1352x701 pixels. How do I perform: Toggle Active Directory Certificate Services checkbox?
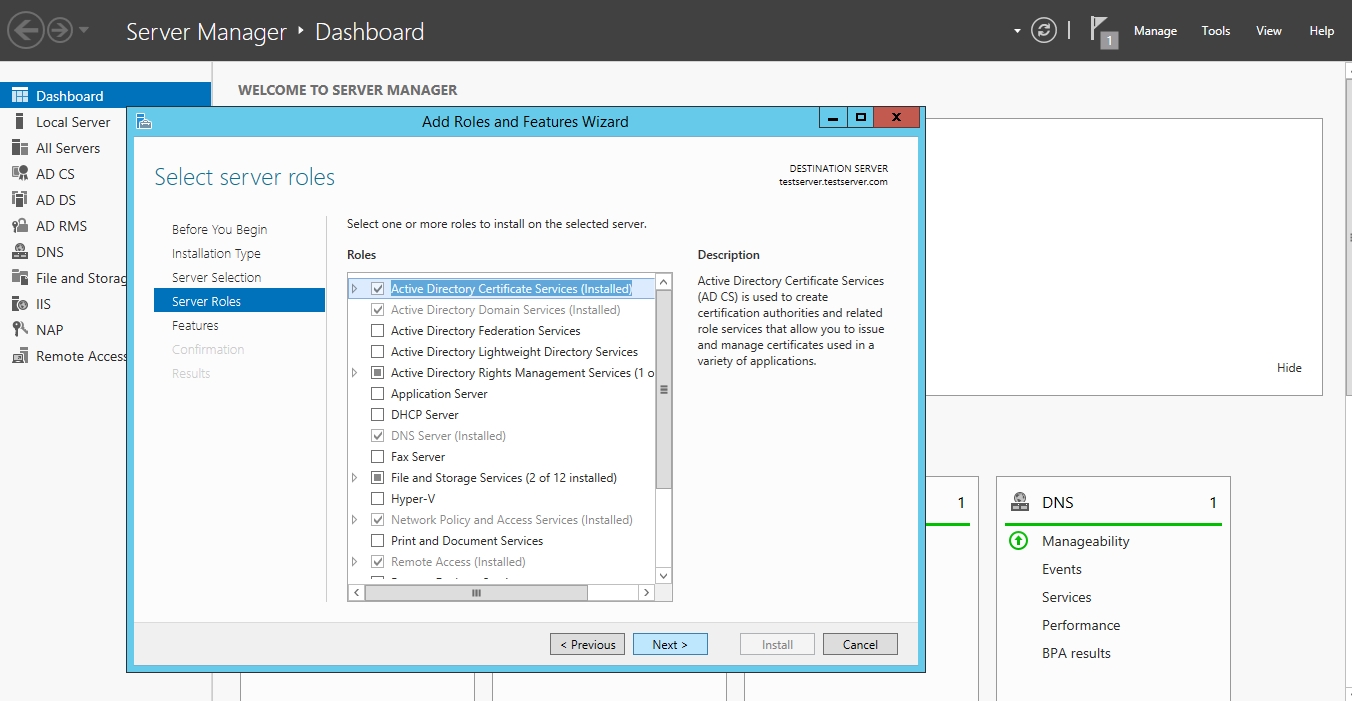377,288
